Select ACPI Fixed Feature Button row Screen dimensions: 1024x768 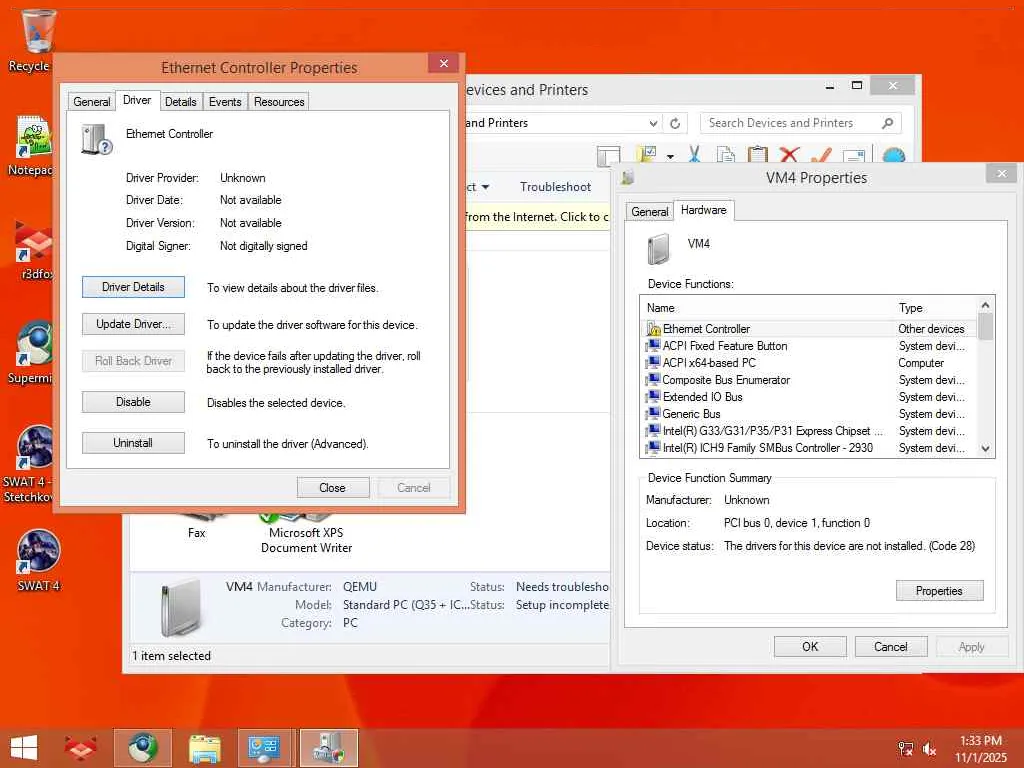808,345
